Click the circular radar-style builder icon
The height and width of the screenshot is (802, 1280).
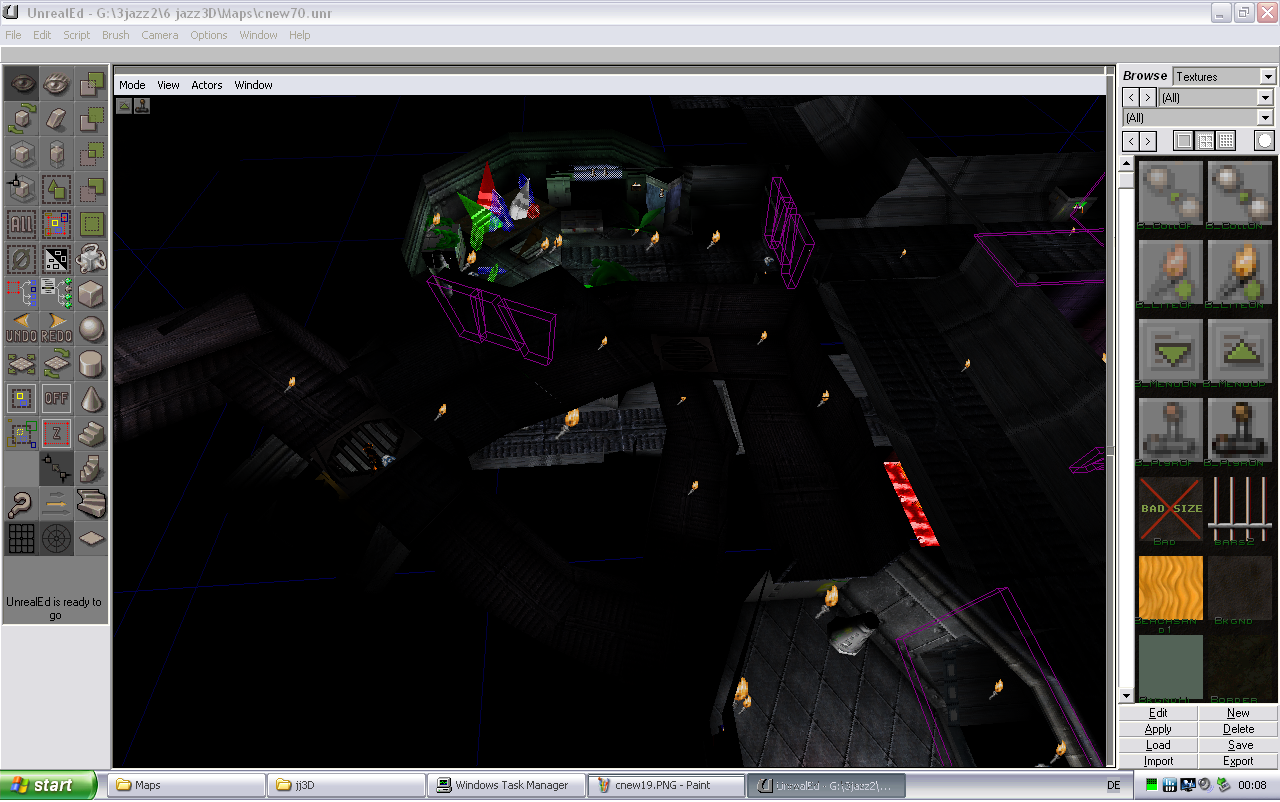[x=56, y=538]
